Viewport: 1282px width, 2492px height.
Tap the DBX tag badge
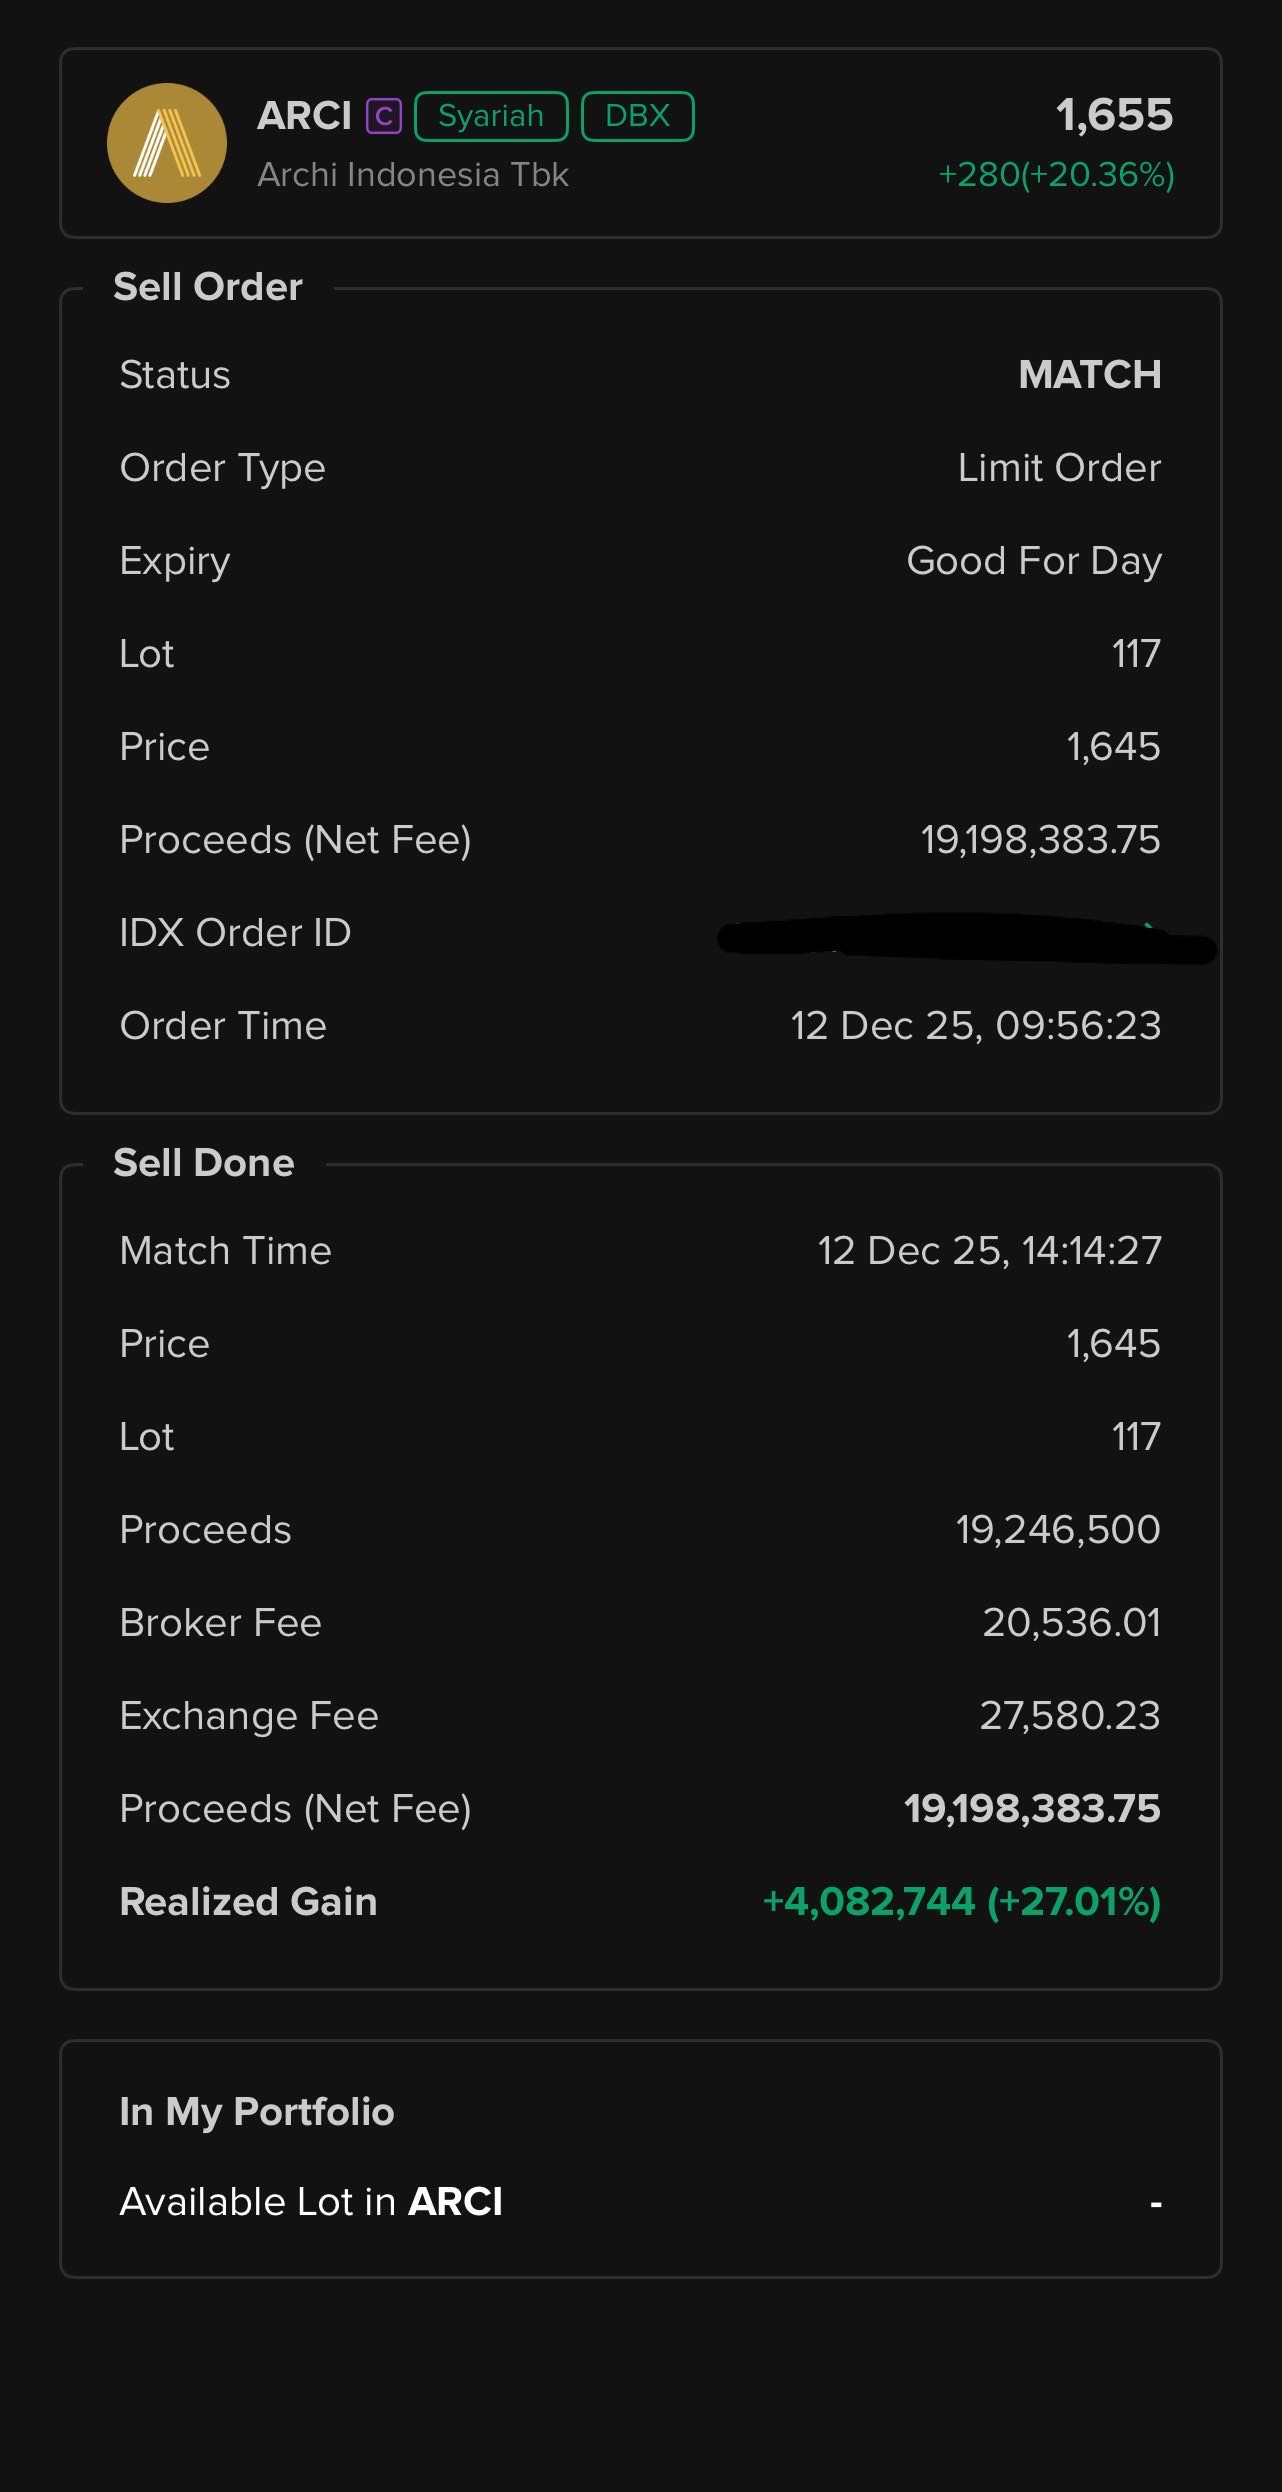(637, 117)
